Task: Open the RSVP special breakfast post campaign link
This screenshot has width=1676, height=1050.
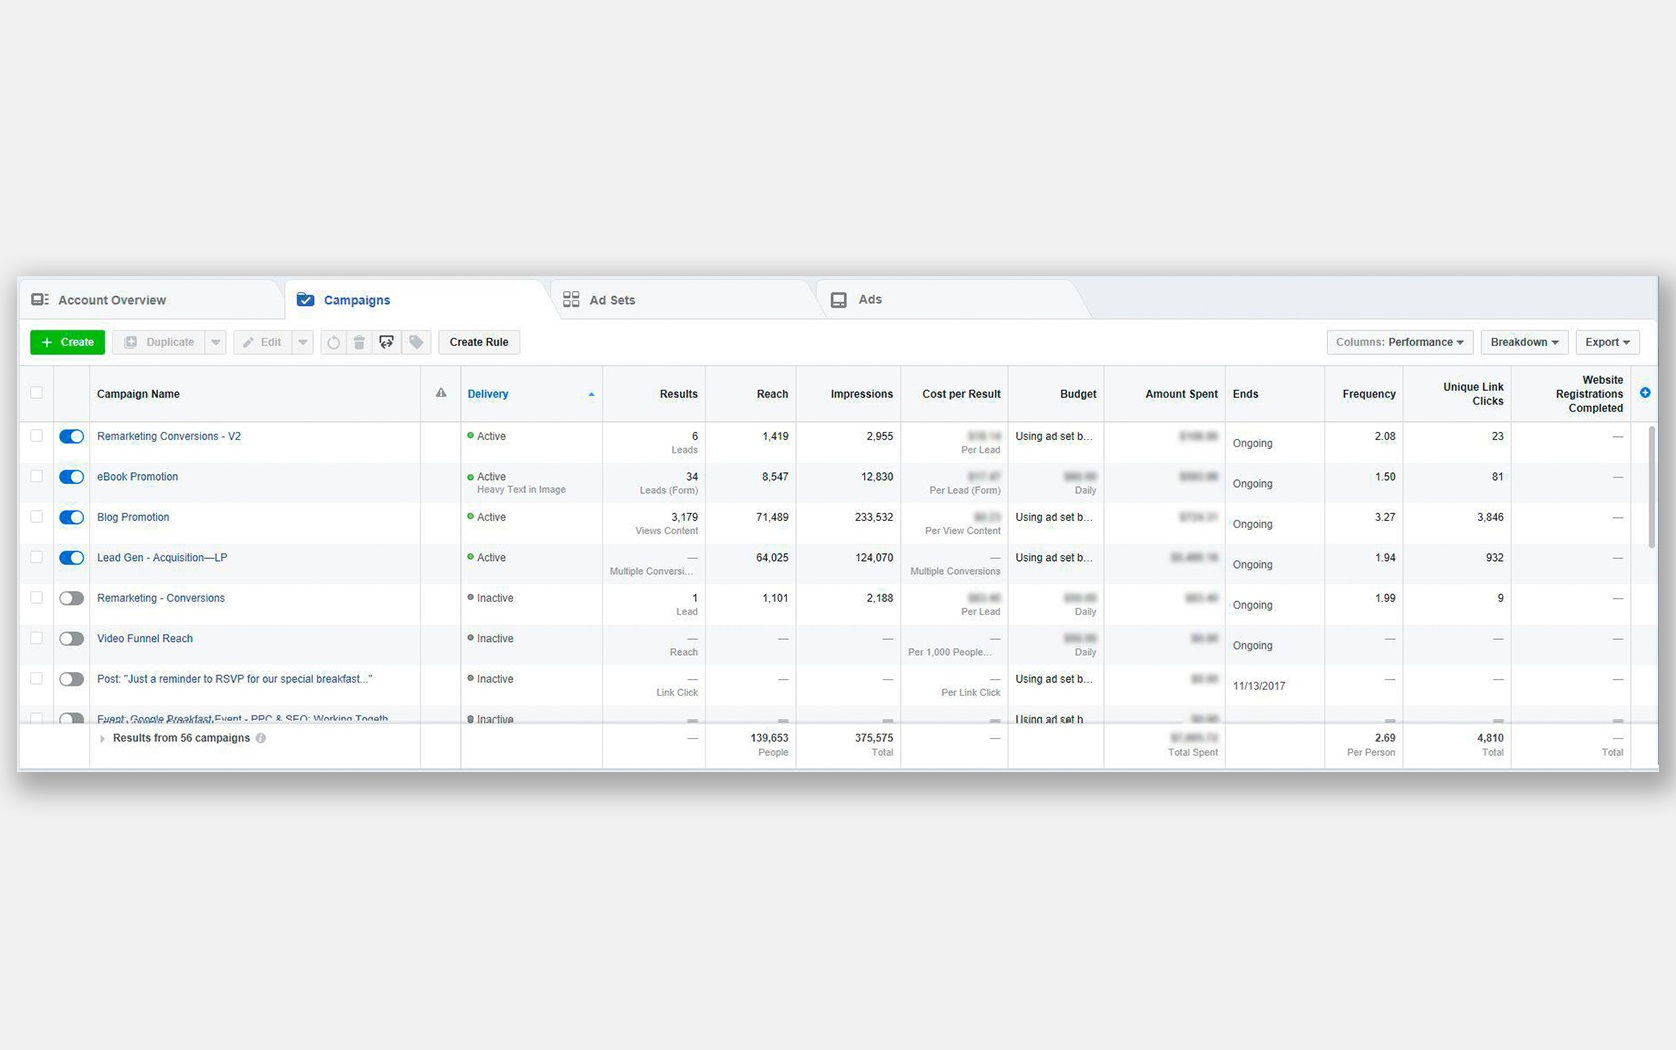Action: [x=234, y=679]
